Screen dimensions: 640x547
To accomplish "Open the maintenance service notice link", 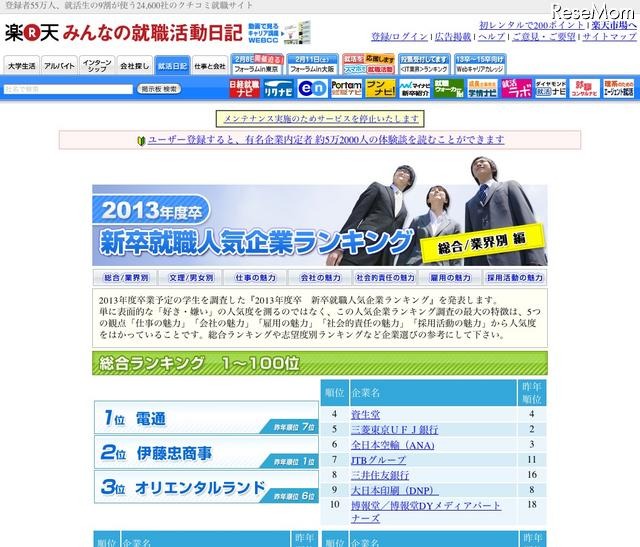I will click(321, 119).
